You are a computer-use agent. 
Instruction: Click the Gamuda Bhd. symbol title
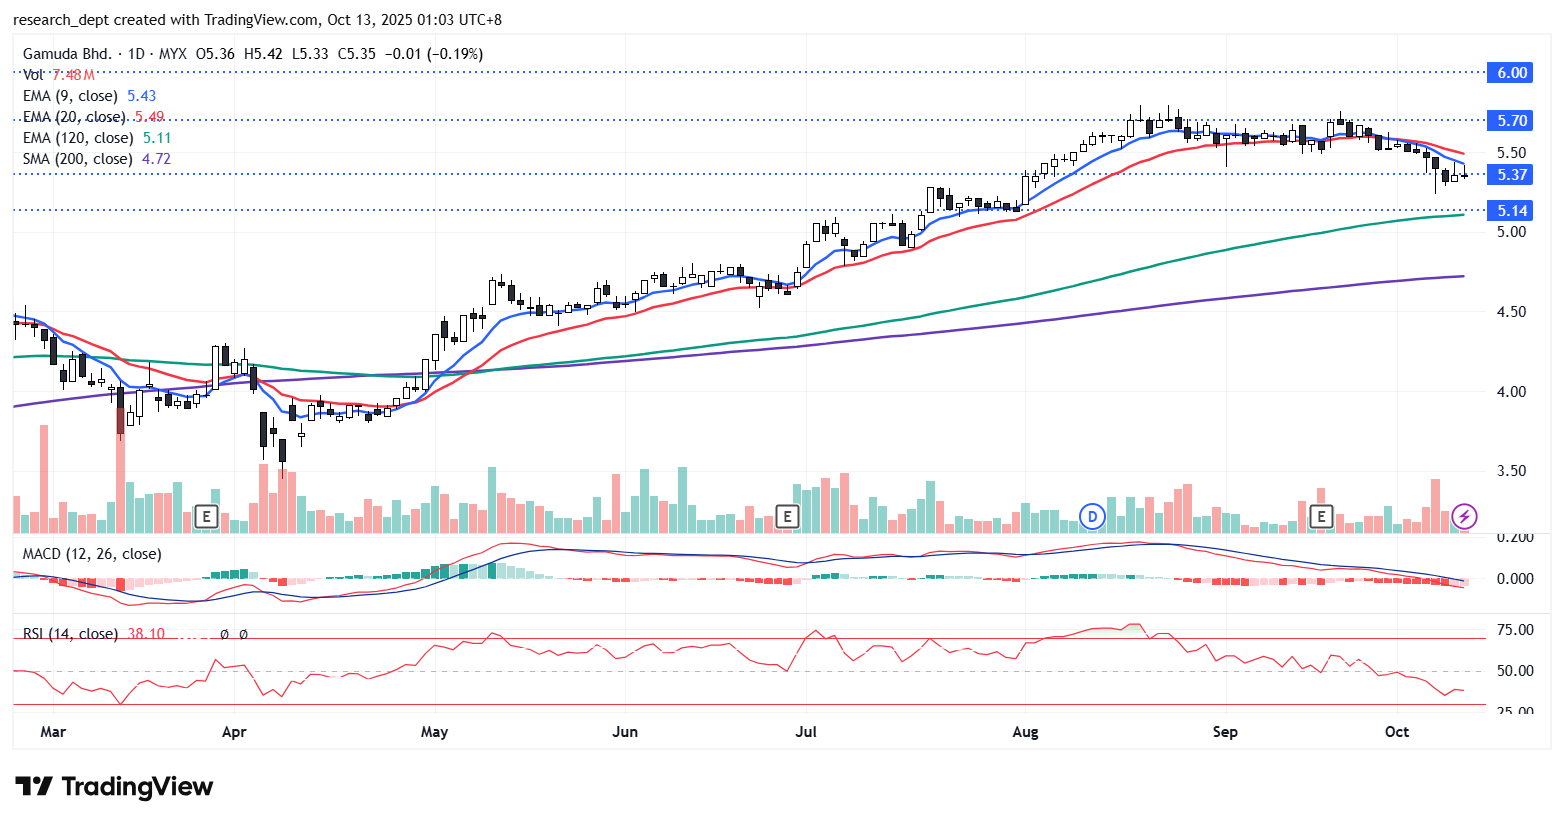pyautogui.click(x=68, y=54)
